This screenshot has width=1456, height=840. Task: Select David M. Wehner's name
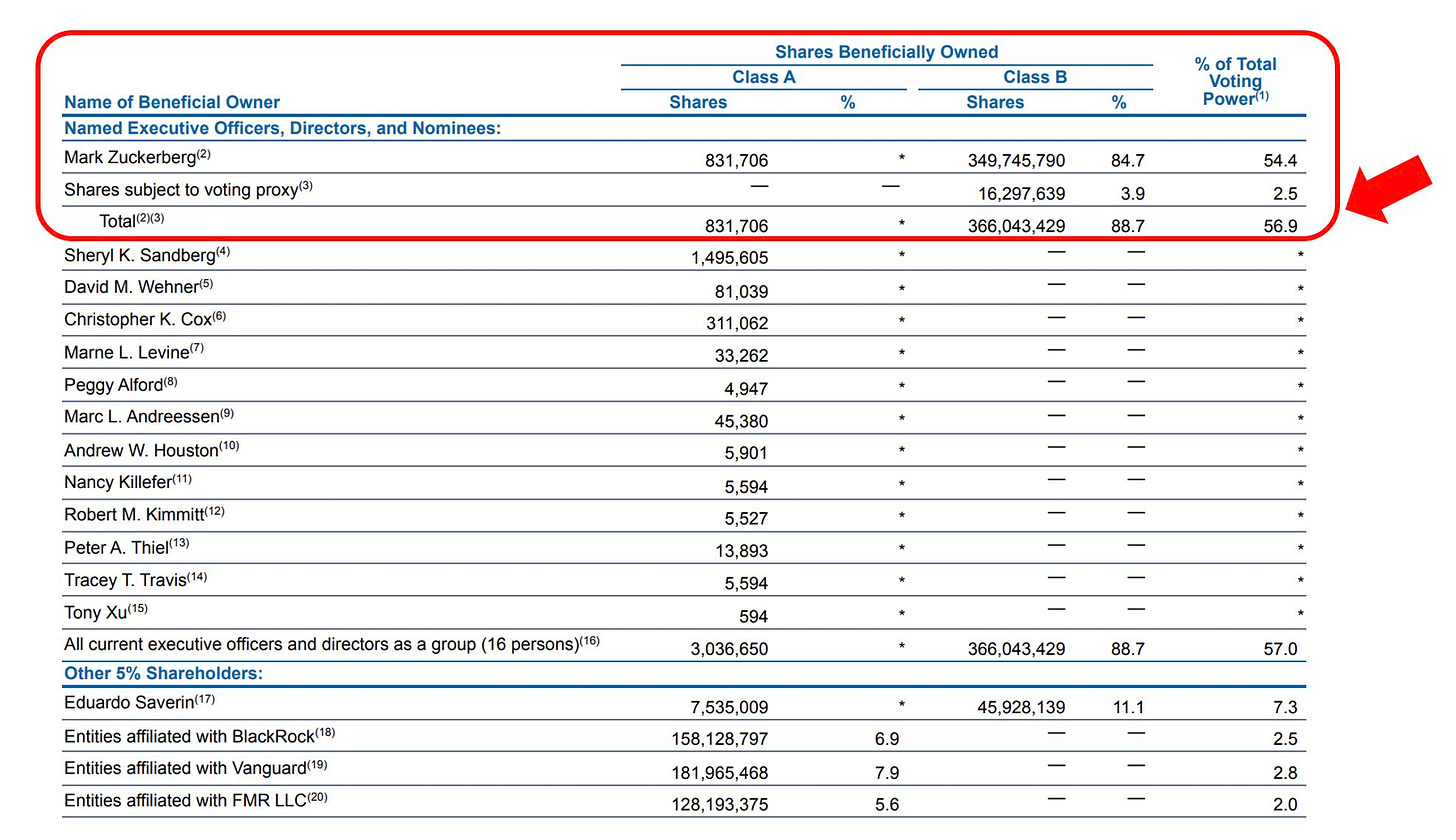(139, 288)
